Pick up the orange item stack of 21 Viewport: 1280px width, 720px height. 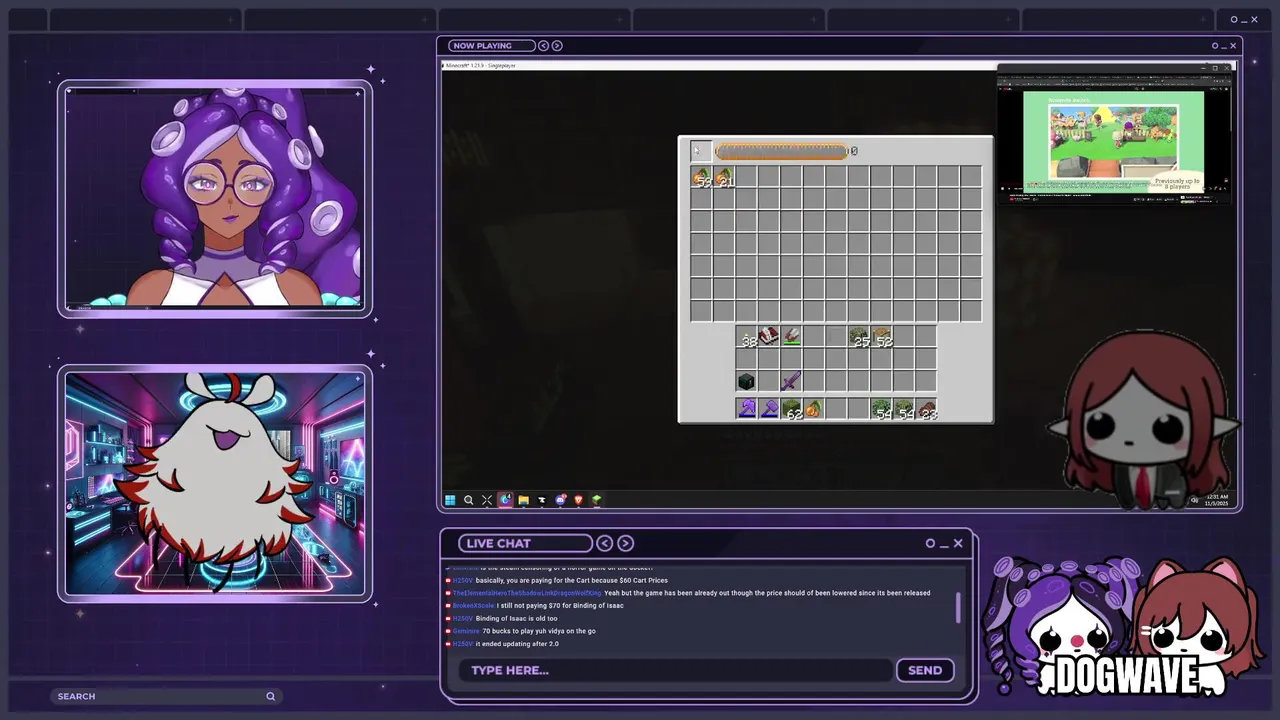724,178
